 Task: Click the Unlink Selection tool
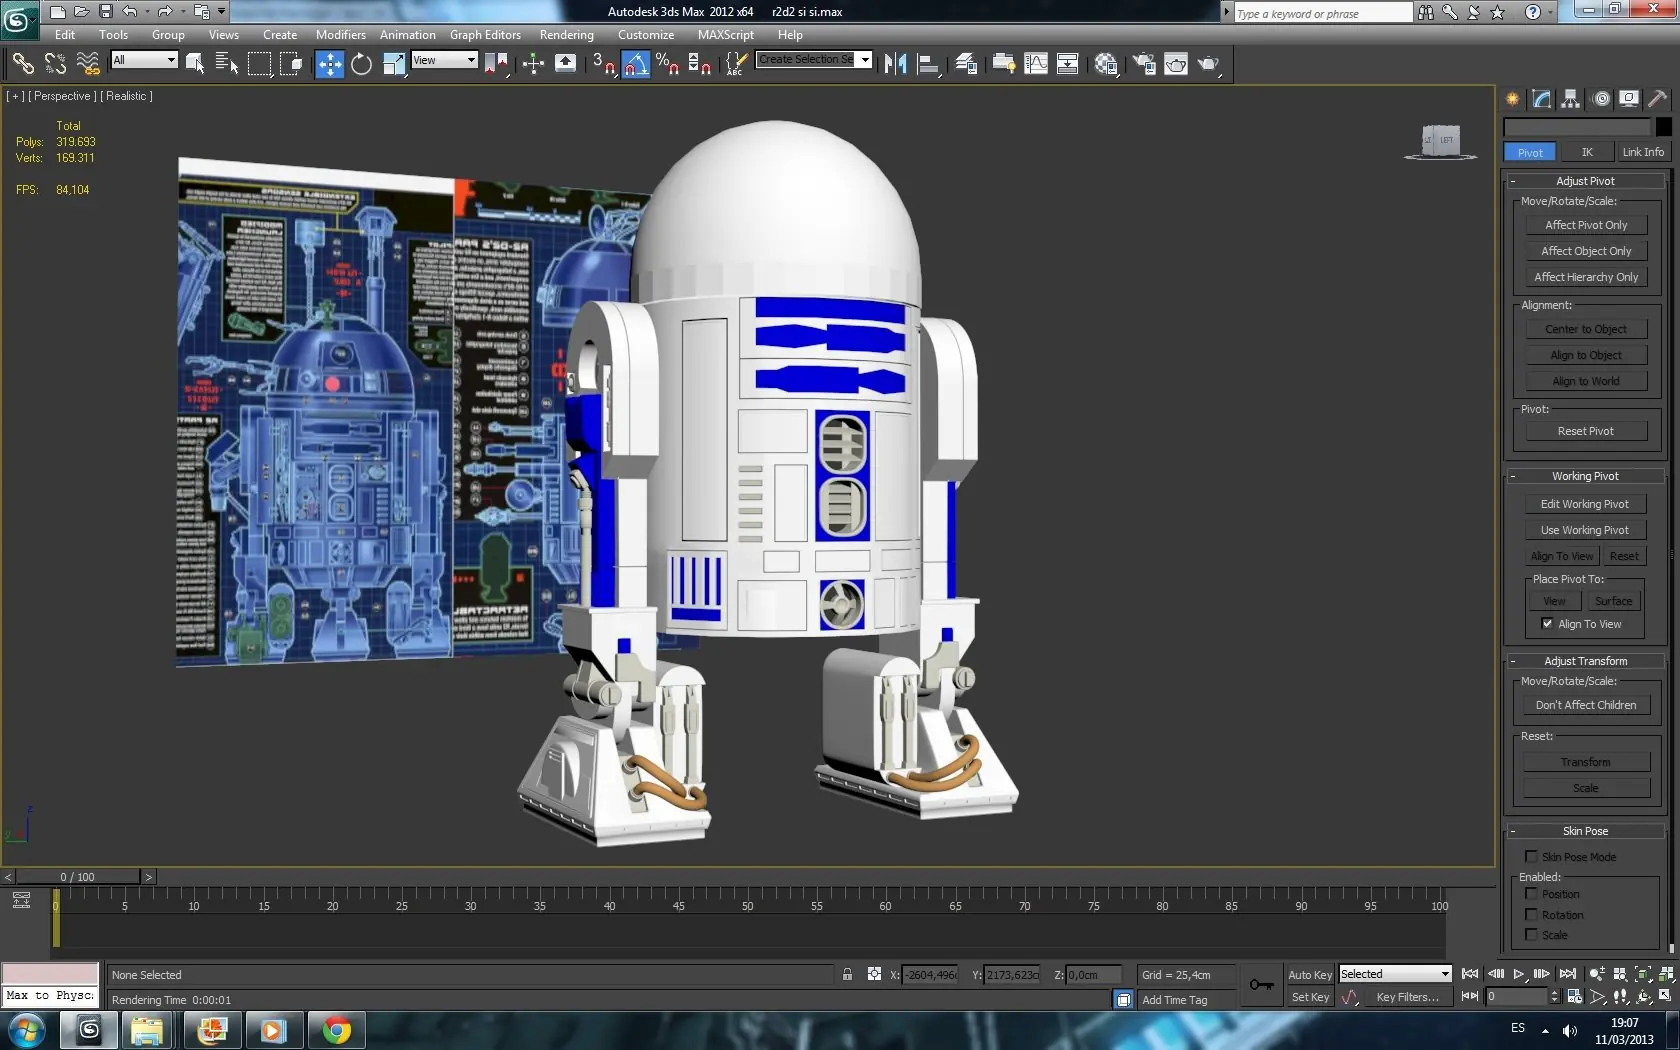tap(55, 64)
